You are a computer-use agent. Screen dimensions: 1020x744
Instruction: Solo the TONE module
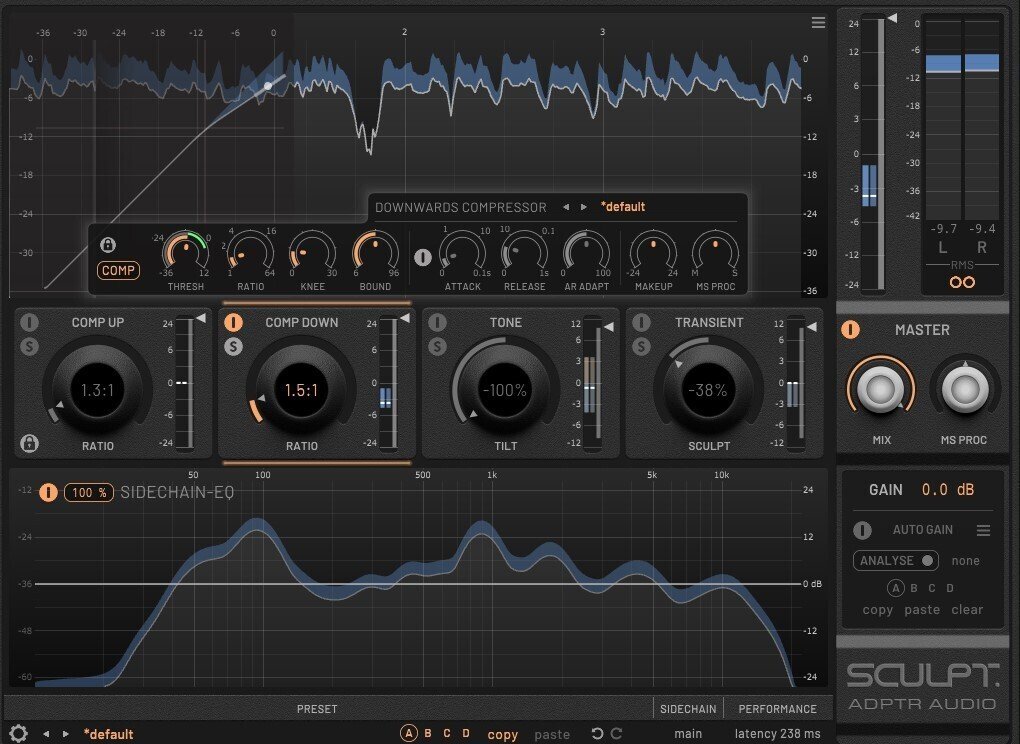[x=437, y=347]
